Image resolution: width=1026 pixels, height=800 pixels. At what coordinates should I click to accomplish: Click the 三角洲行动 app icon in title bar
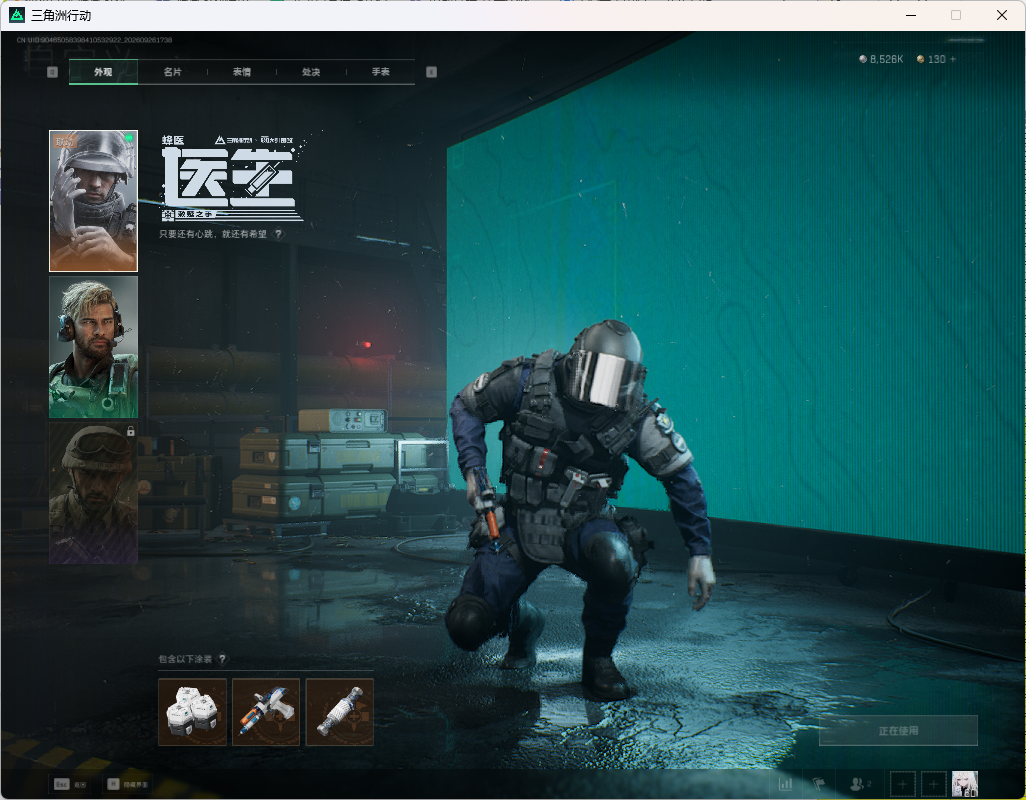tap(17, 14)
